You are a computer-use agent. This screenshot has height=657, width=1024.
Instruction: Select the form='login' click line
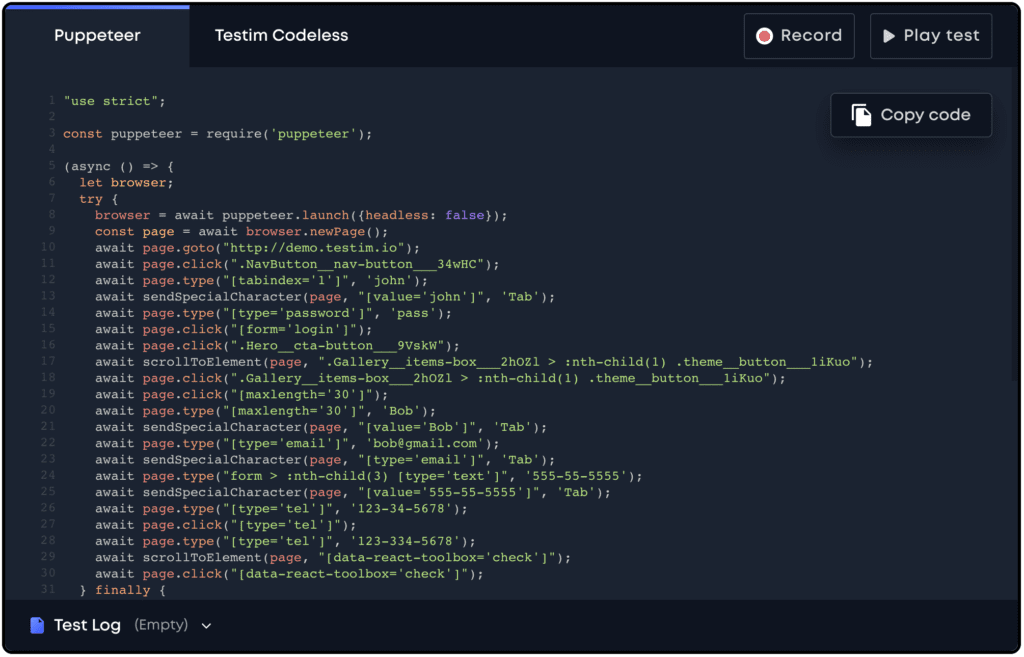(x=233, y=330)
